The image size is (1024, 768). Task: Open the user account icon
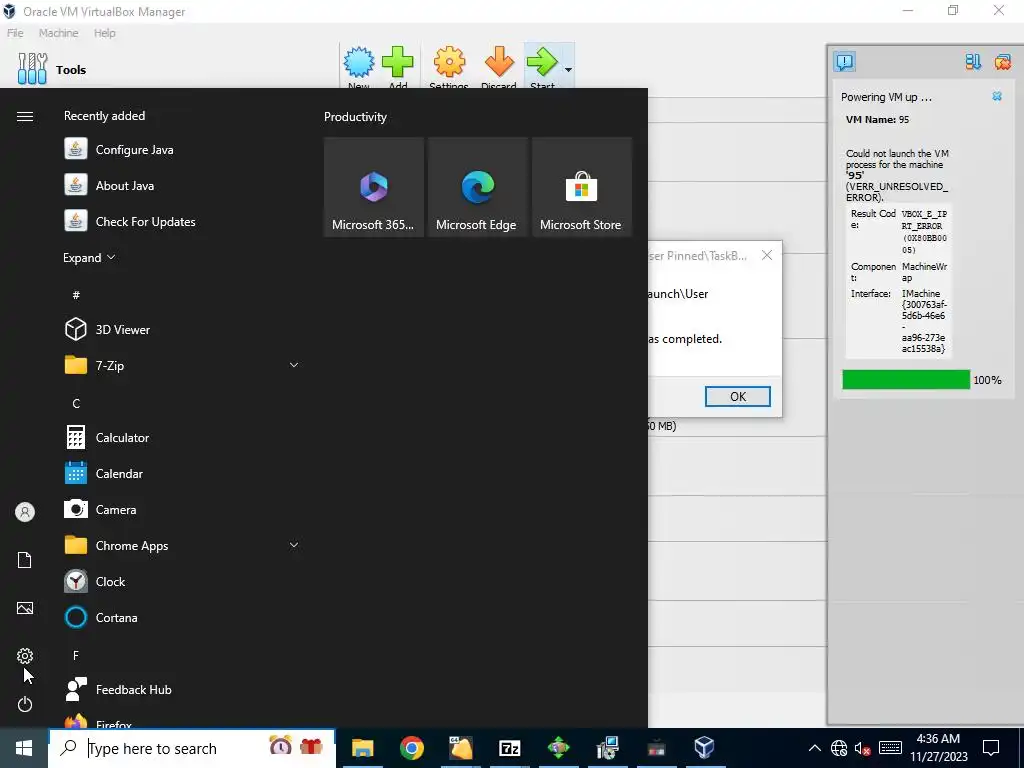[x=25, y=512]
